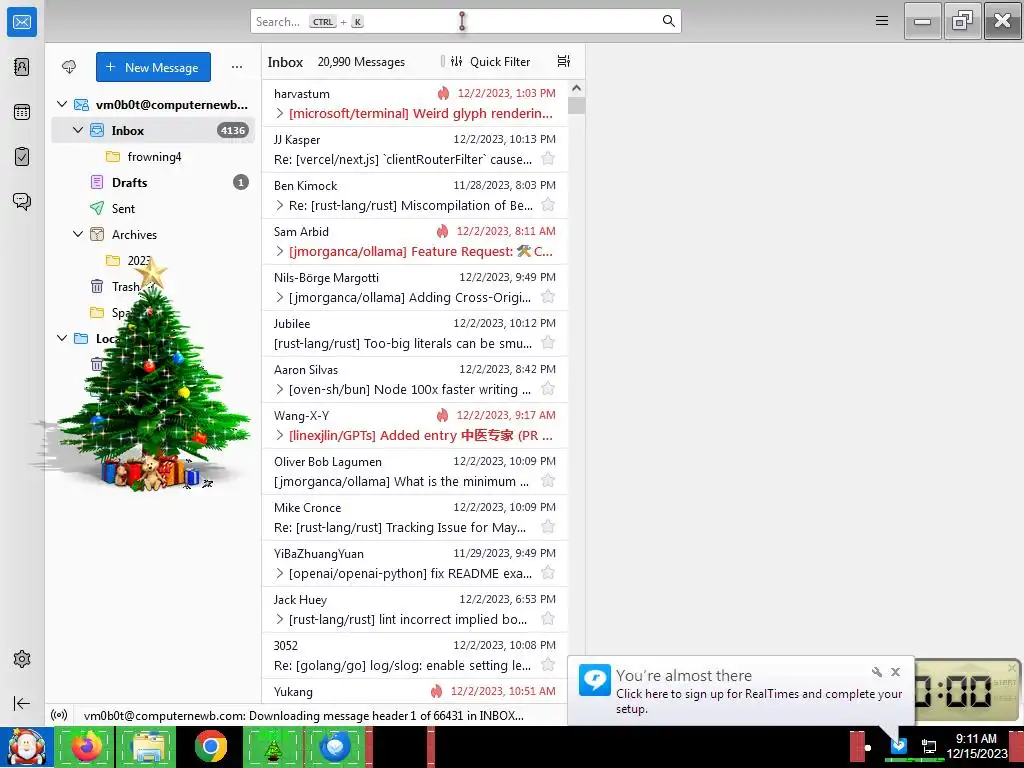Click the message list scrollbar thumb
Image resolution: width=1024 pixels, height=768 pixels.
[x=576, y=105]
